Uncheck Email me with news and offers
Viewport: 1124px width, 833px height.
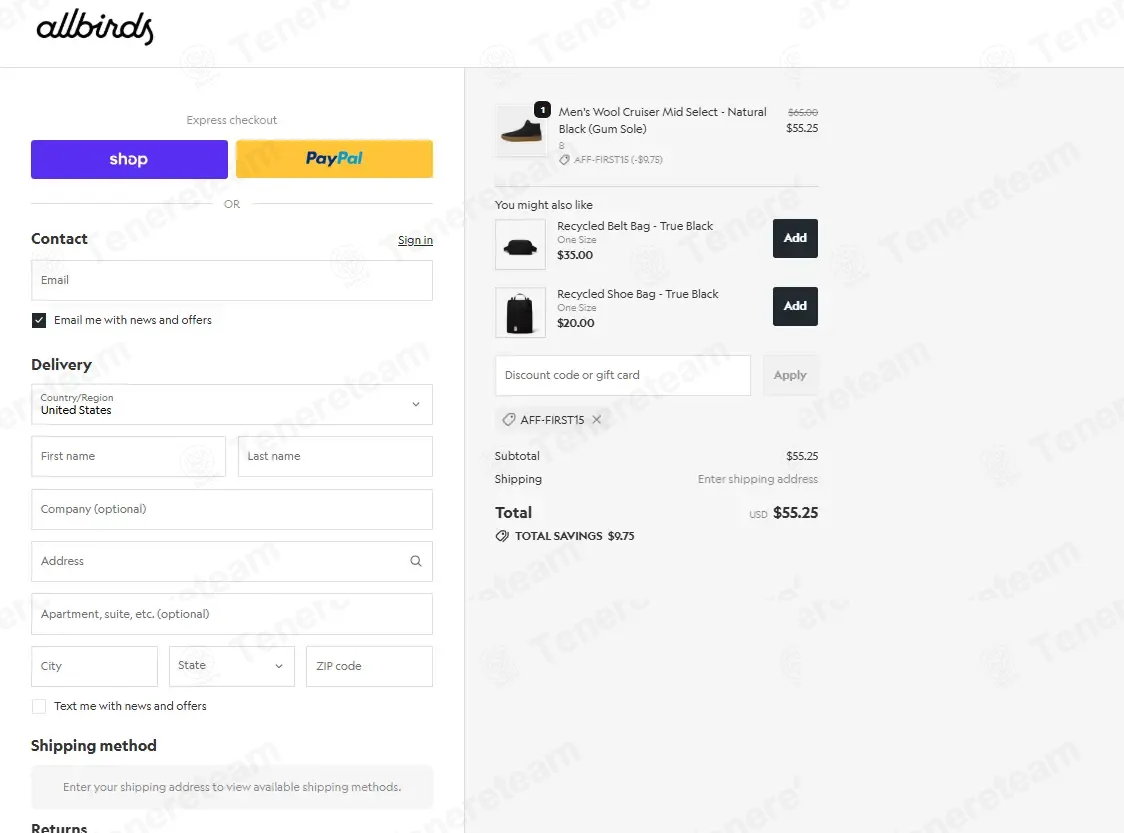coord(39,320)
